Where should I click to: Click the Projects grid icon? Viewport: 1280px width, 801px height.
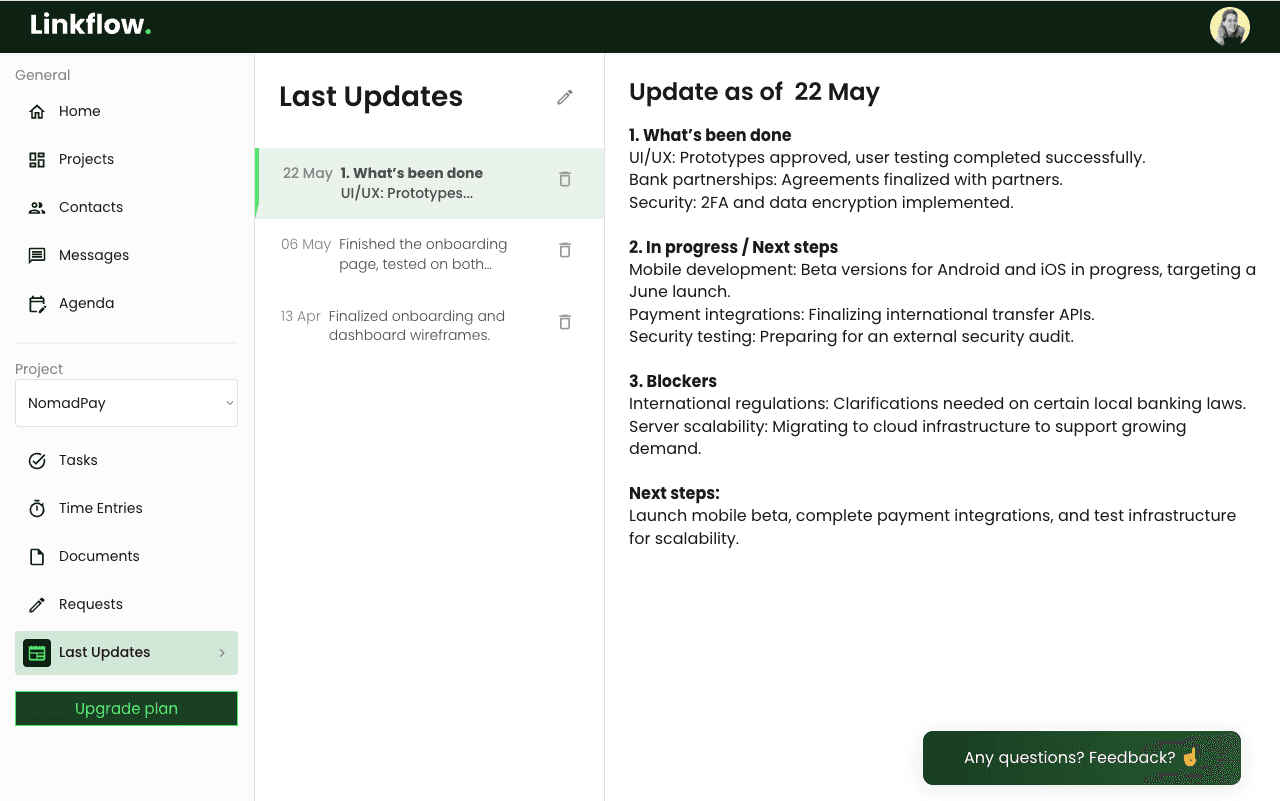point(37,159)
